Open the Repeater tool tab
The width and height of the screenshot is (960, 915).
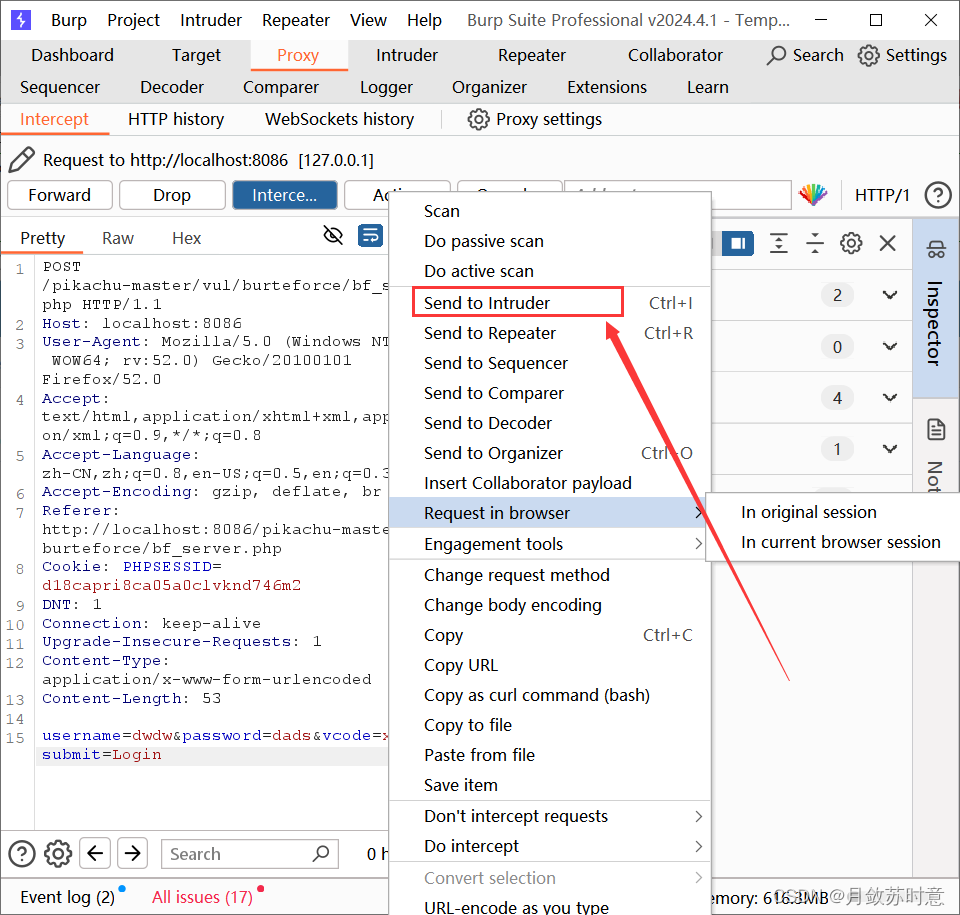[532, 55]
